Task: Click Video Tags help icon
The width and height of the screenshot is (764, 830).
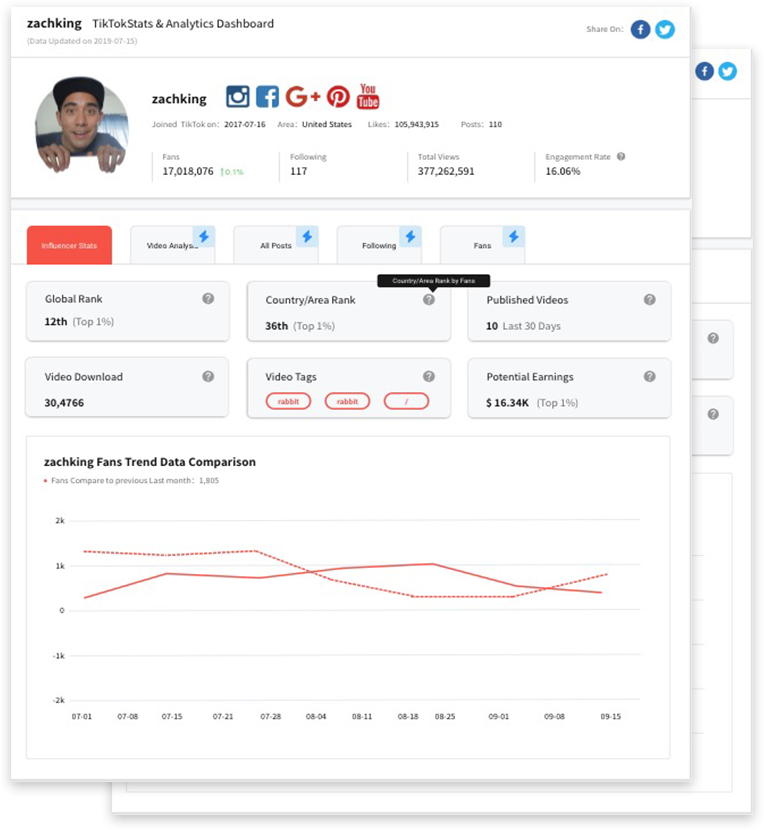Action: click(x=429, y=376)
